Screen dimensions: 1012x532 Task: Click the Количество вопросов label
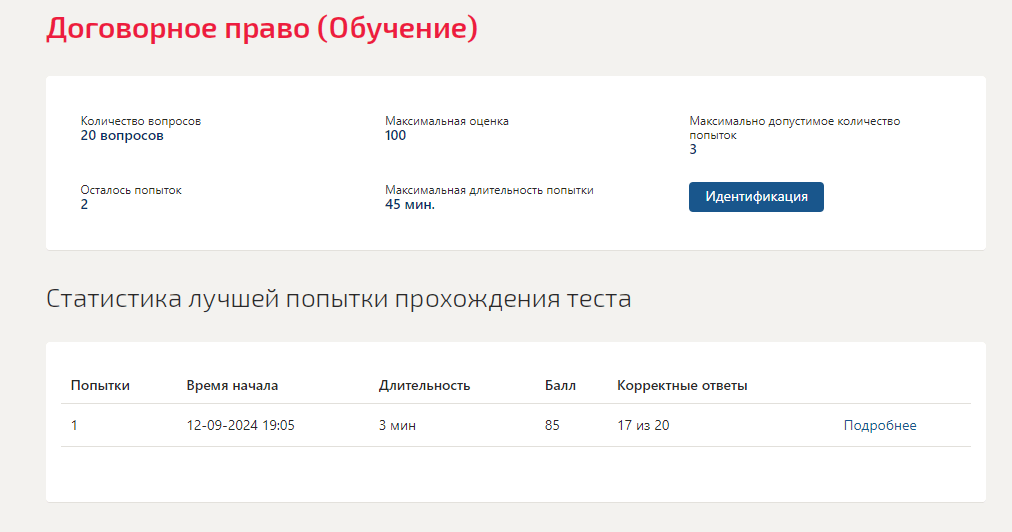tap(141, 121)
